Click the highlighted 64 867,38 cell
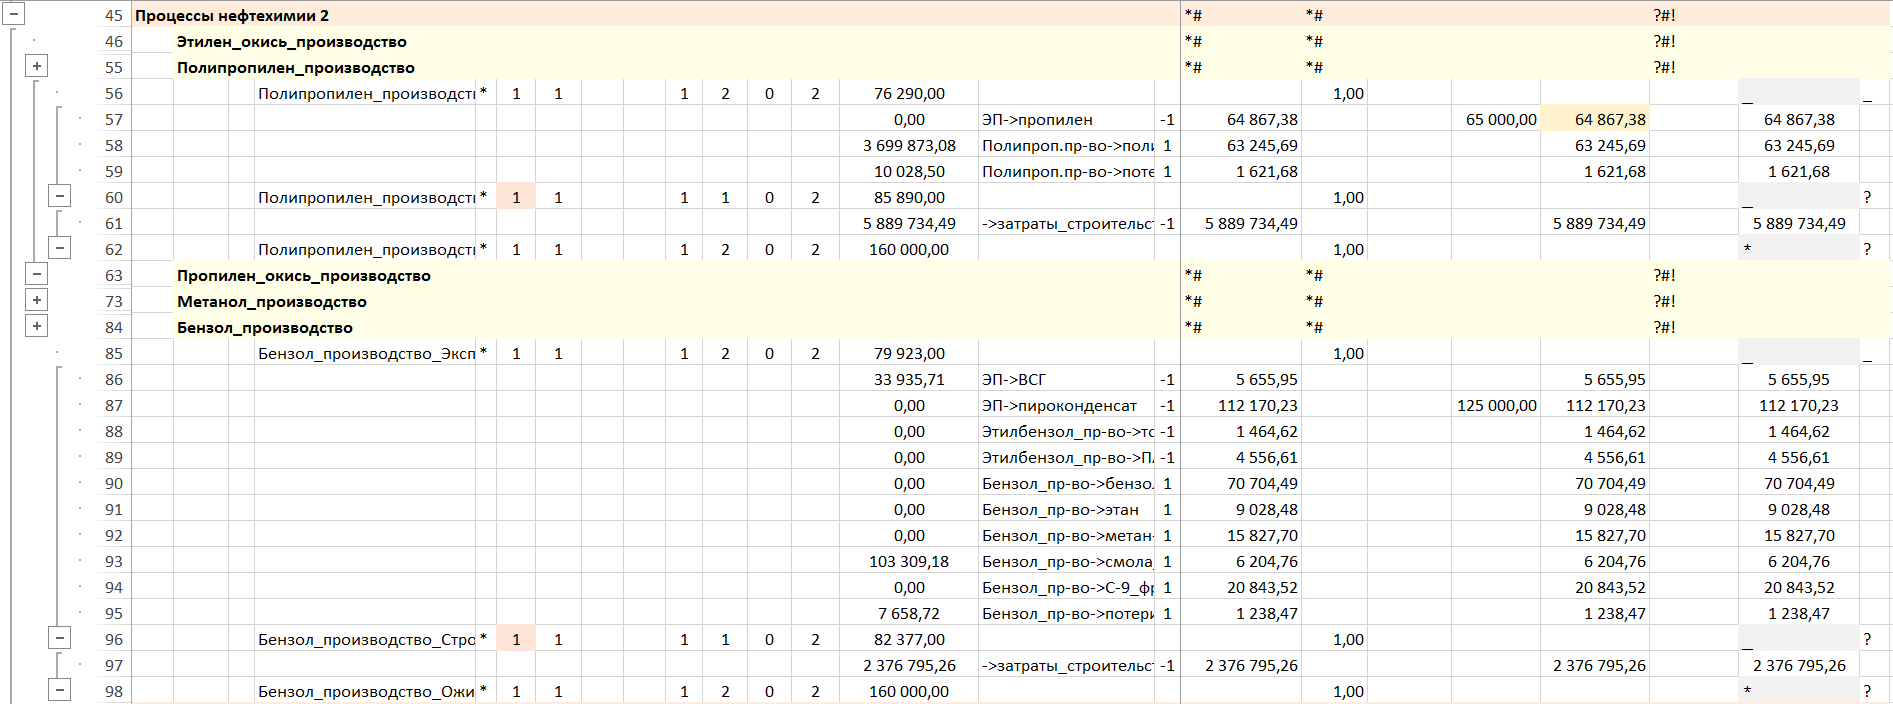Image resolution: width=1893 pixels, height=704 pixels. 1594,120
